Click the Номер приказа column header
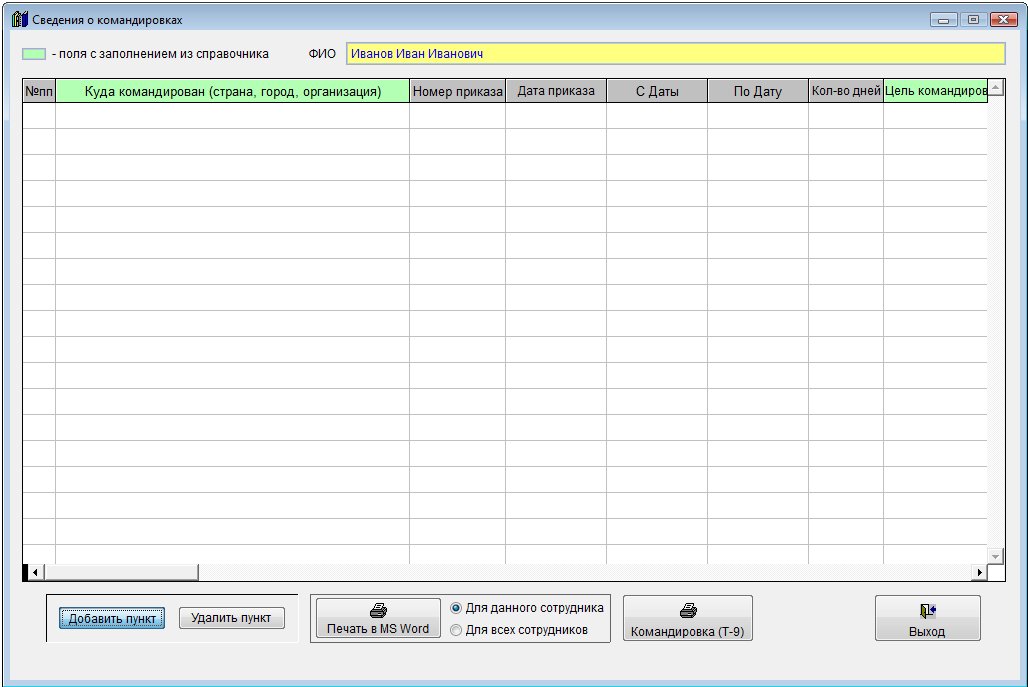 (458, 91)
